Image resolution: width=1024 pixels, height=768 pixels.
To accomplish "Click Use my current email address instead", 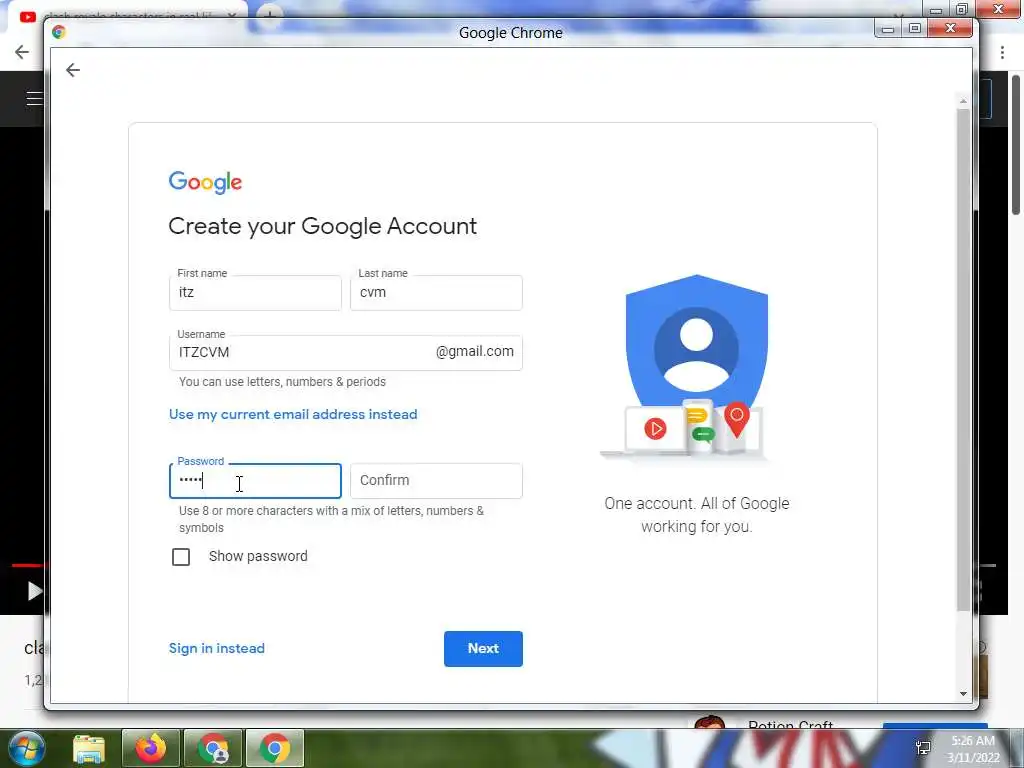I will (x=293, y=415).
